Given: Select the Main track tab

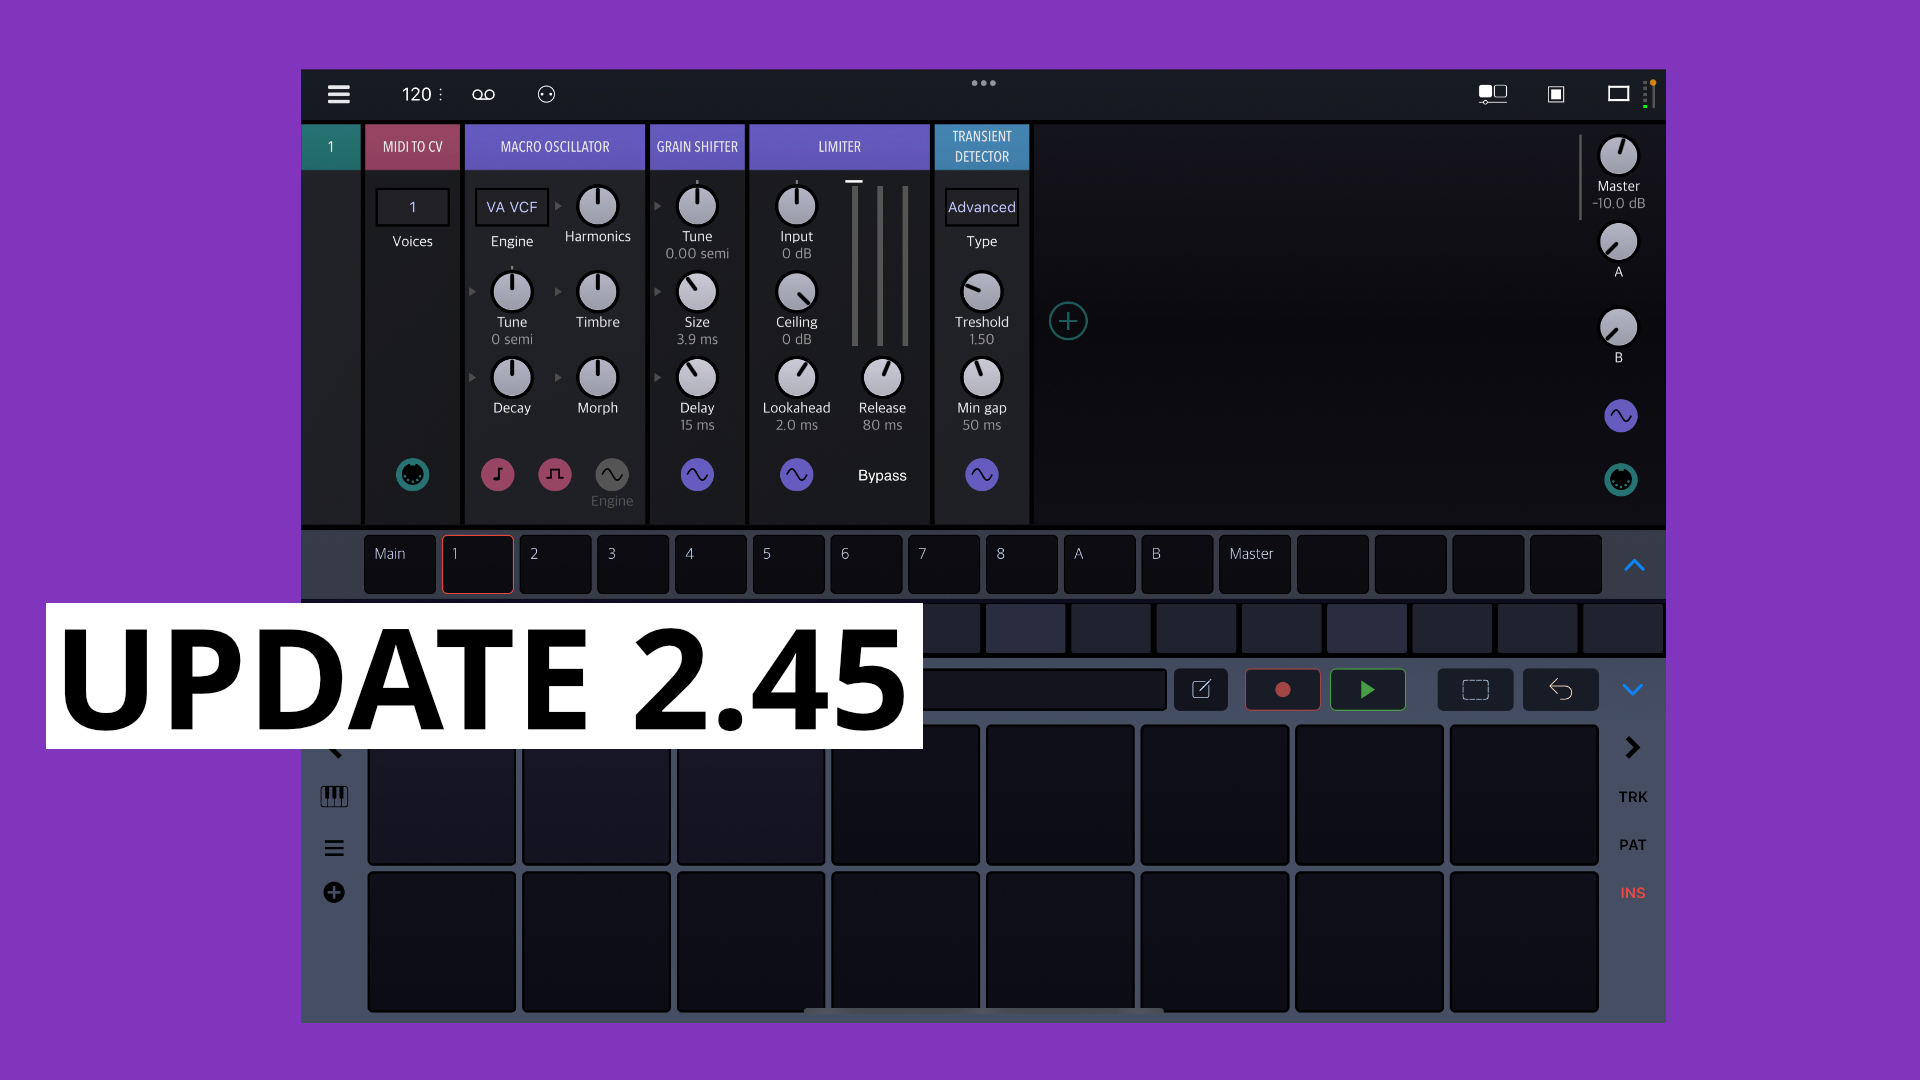Looking at the screenshot, I should tap(399, 564).
